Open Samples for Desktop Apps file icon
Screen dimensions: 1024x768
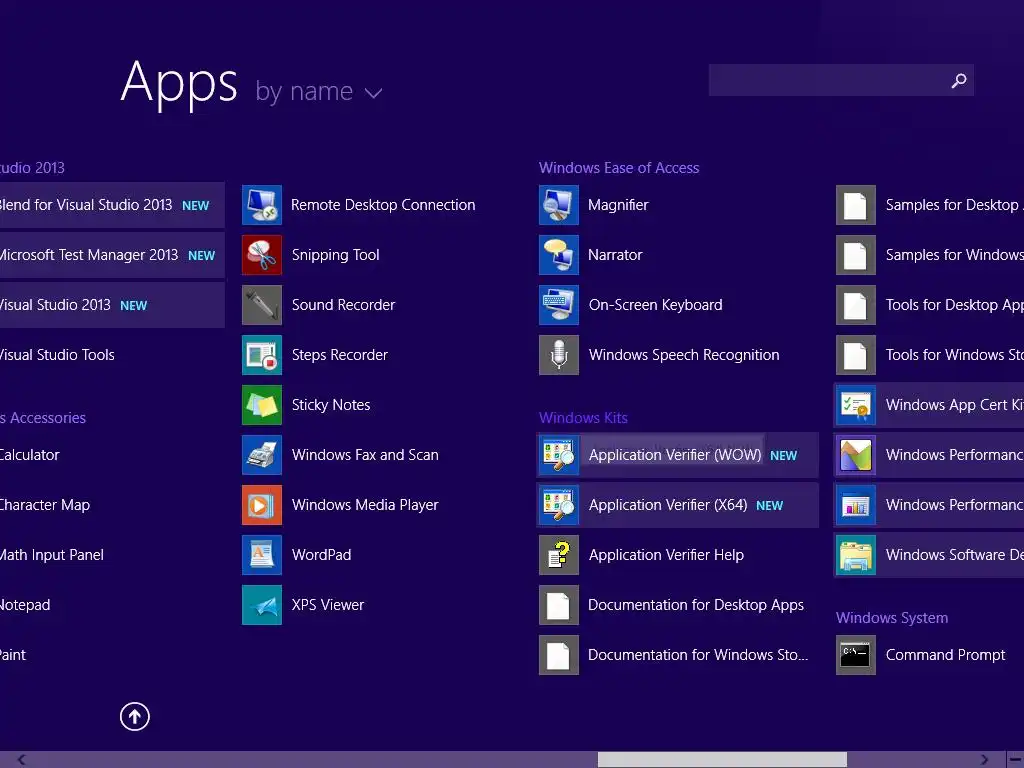[856, 205]
